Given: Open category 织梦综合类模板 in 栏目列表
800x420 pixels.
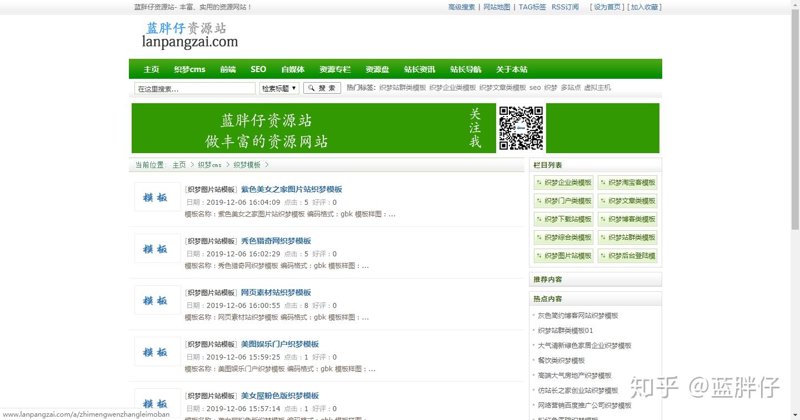Looking at the screenshot, I should tap(564, 237).
